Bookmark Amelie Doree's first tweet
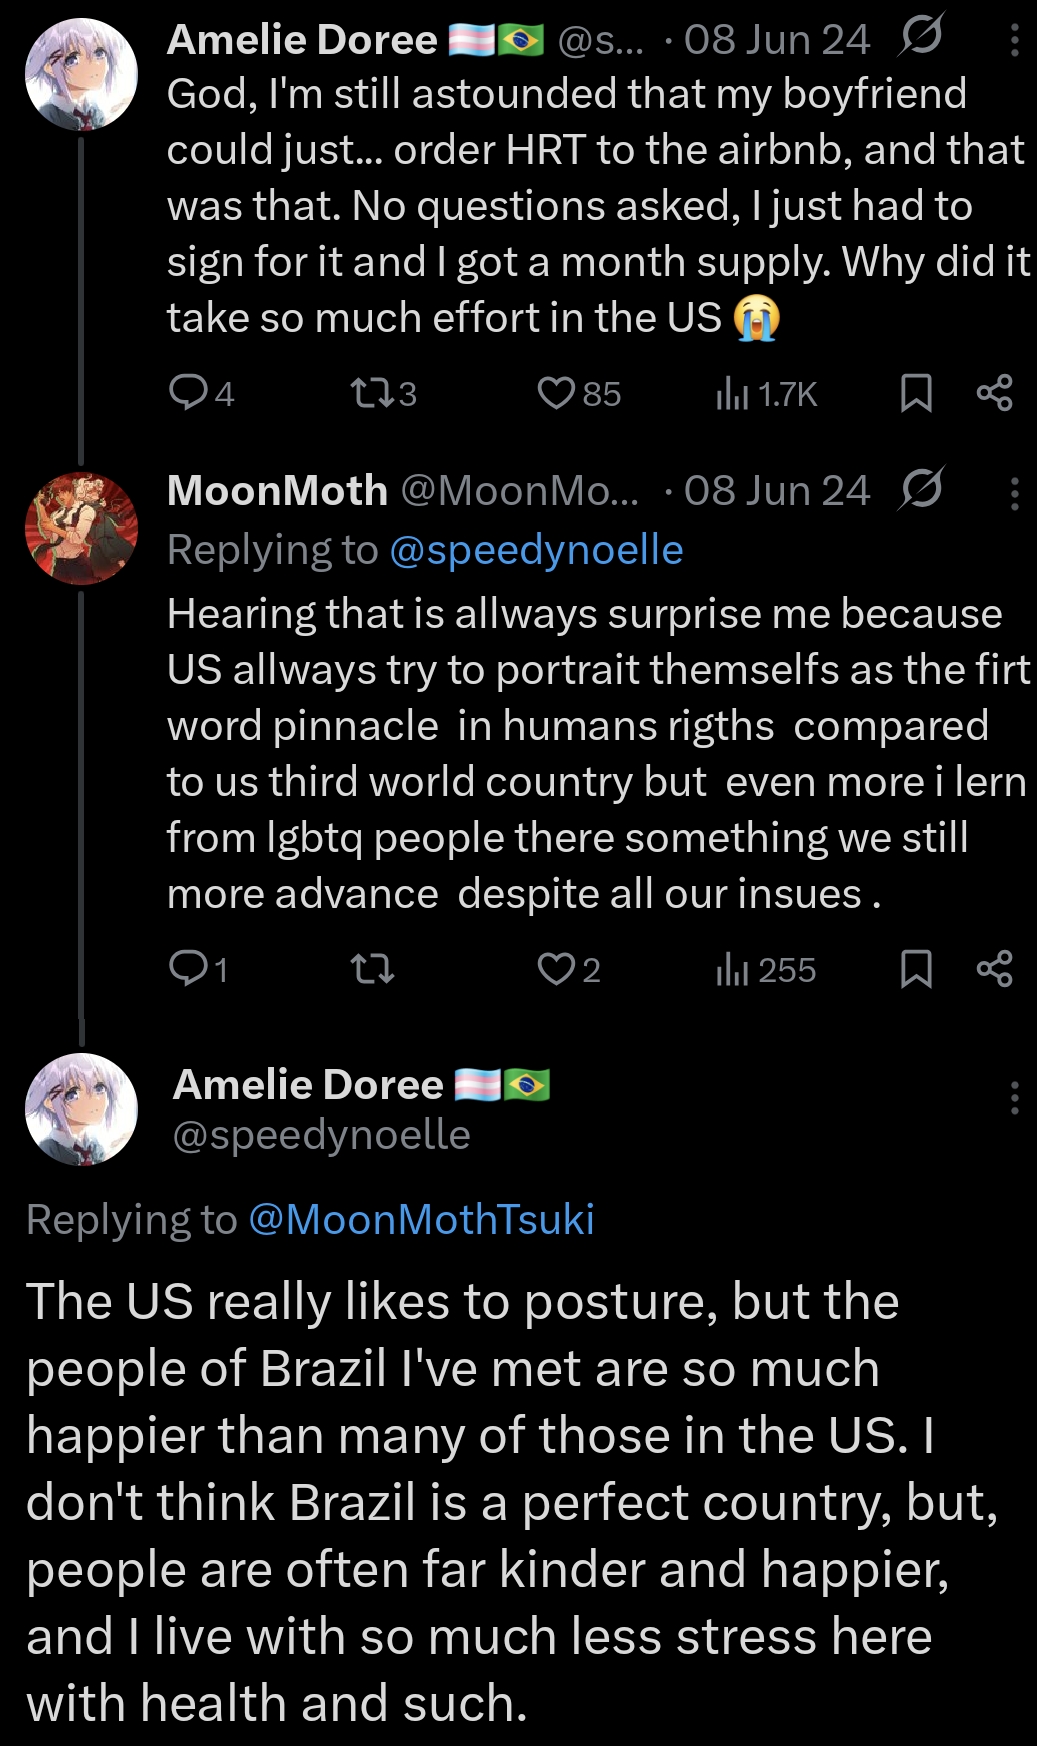This screenshot has height=1746, width=1037. (916, 393)
